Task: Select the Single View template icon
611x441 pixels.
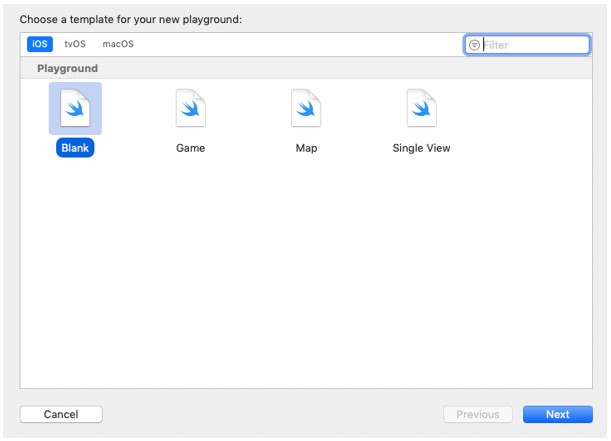Action: (422, 108)
